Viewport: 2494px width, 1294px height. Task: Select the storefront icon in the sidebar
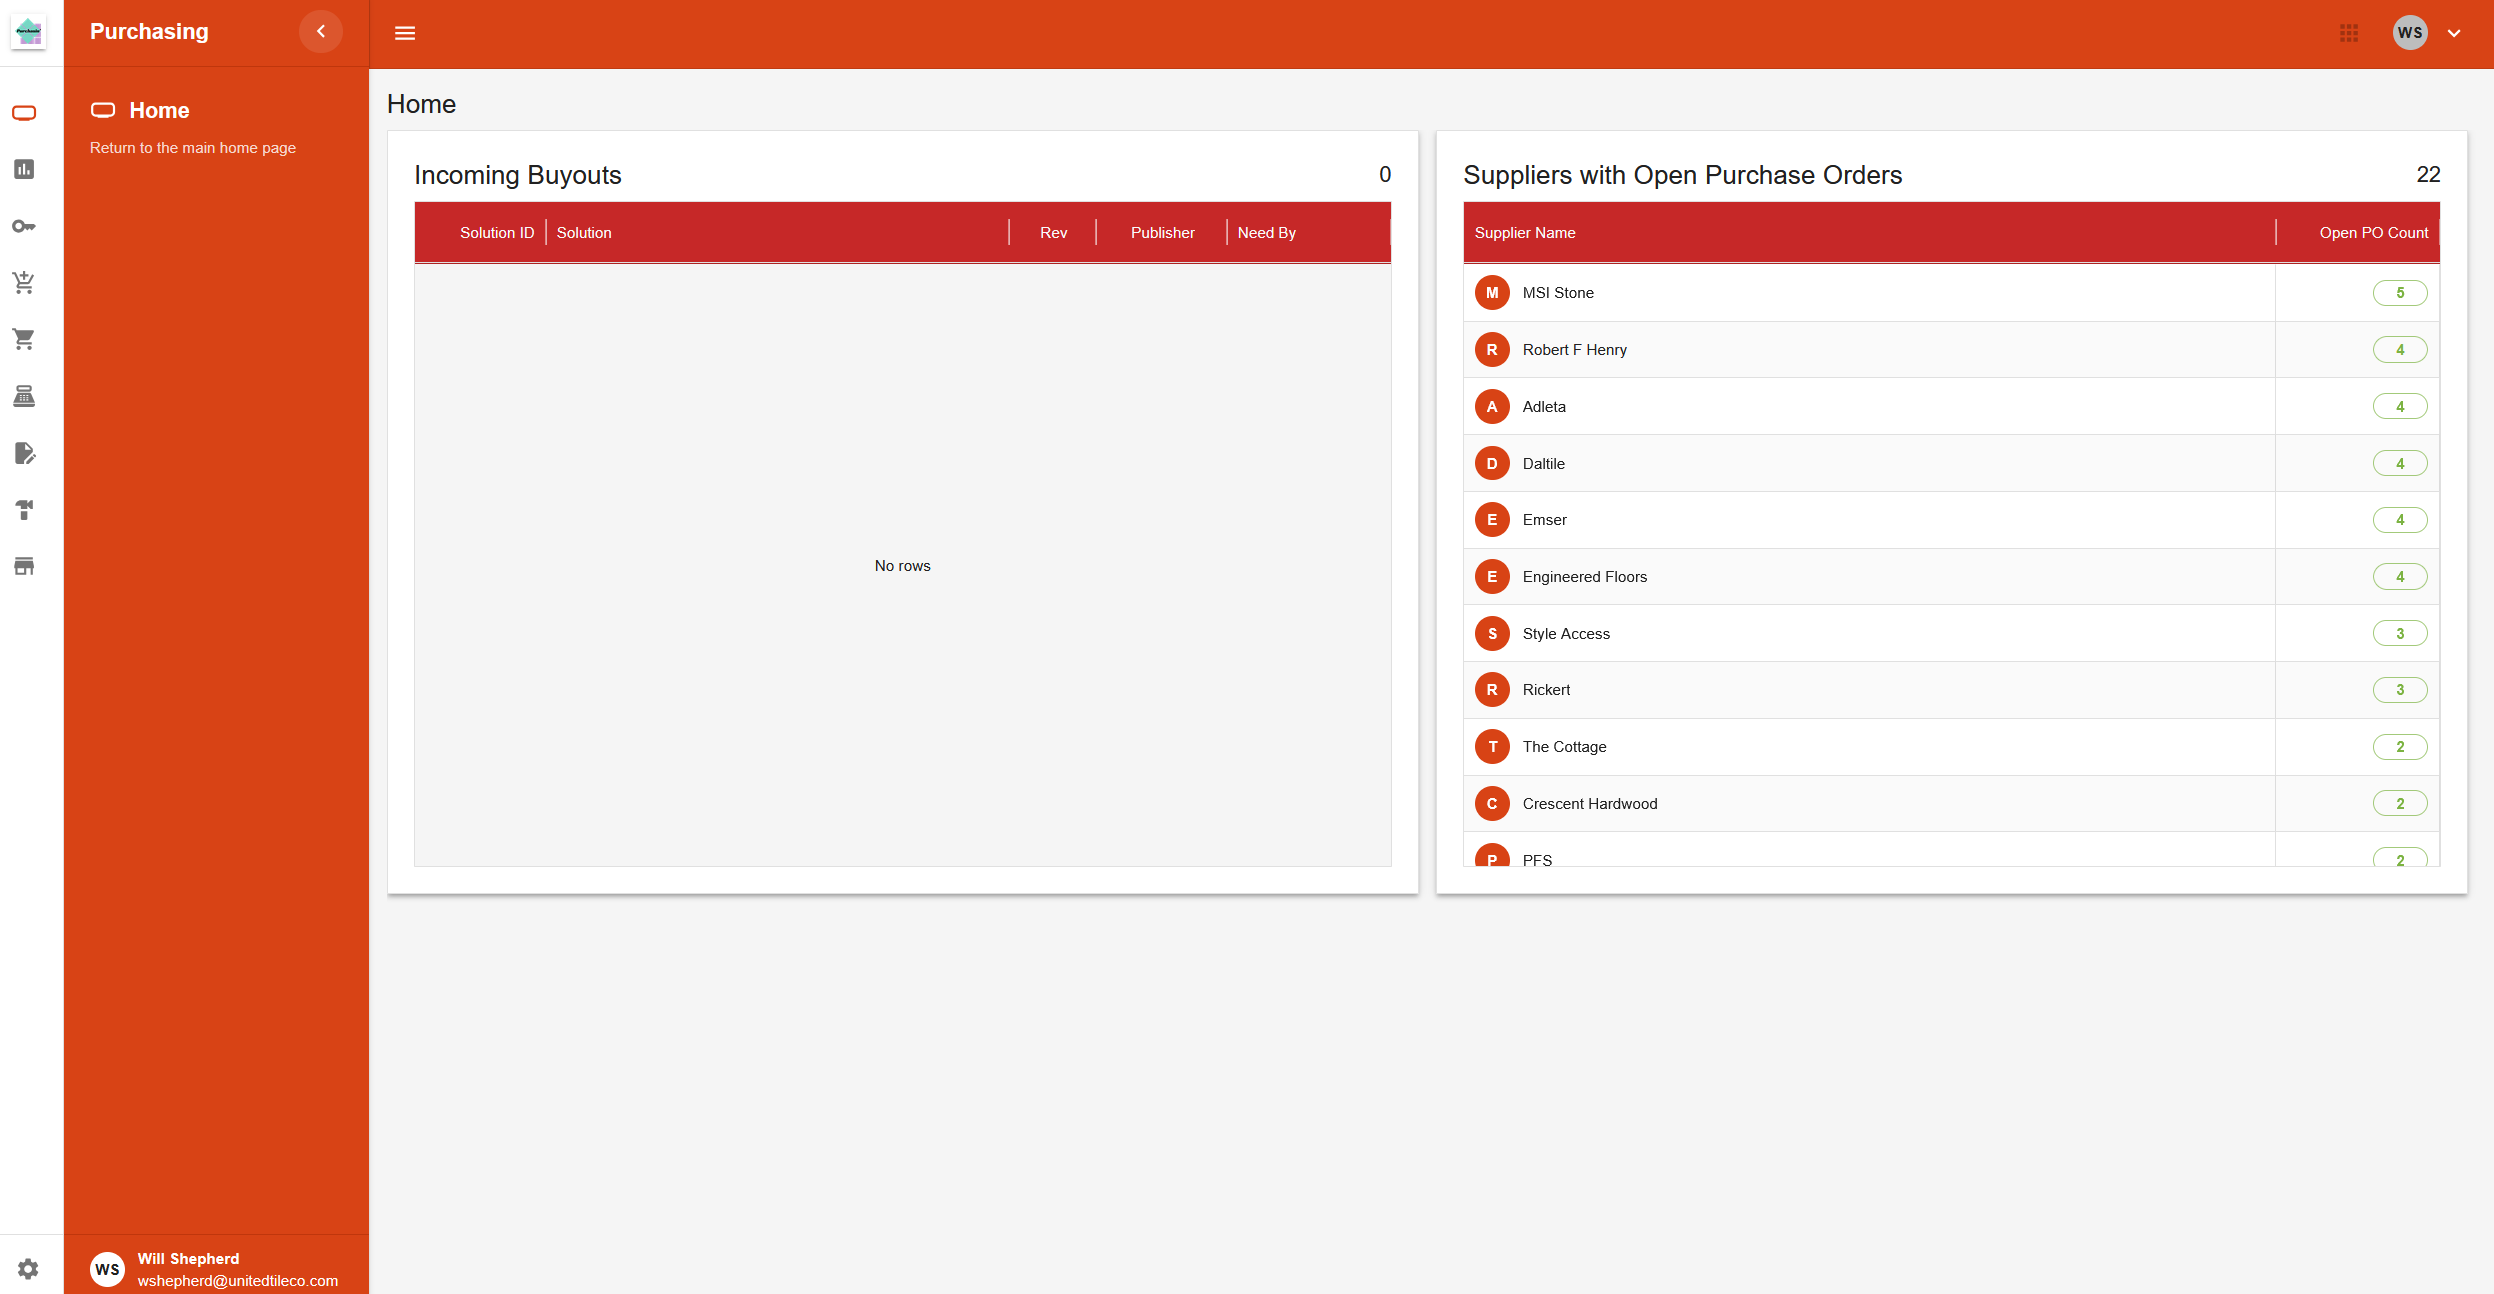click(23, 566)
